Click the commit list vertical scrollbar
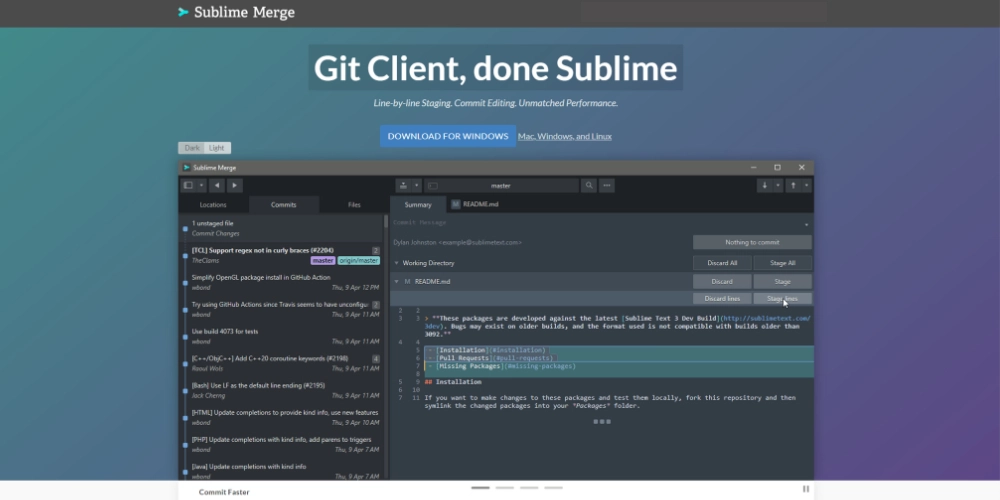This screenshot has width=1000, height=500. click(x=386, y=222)
